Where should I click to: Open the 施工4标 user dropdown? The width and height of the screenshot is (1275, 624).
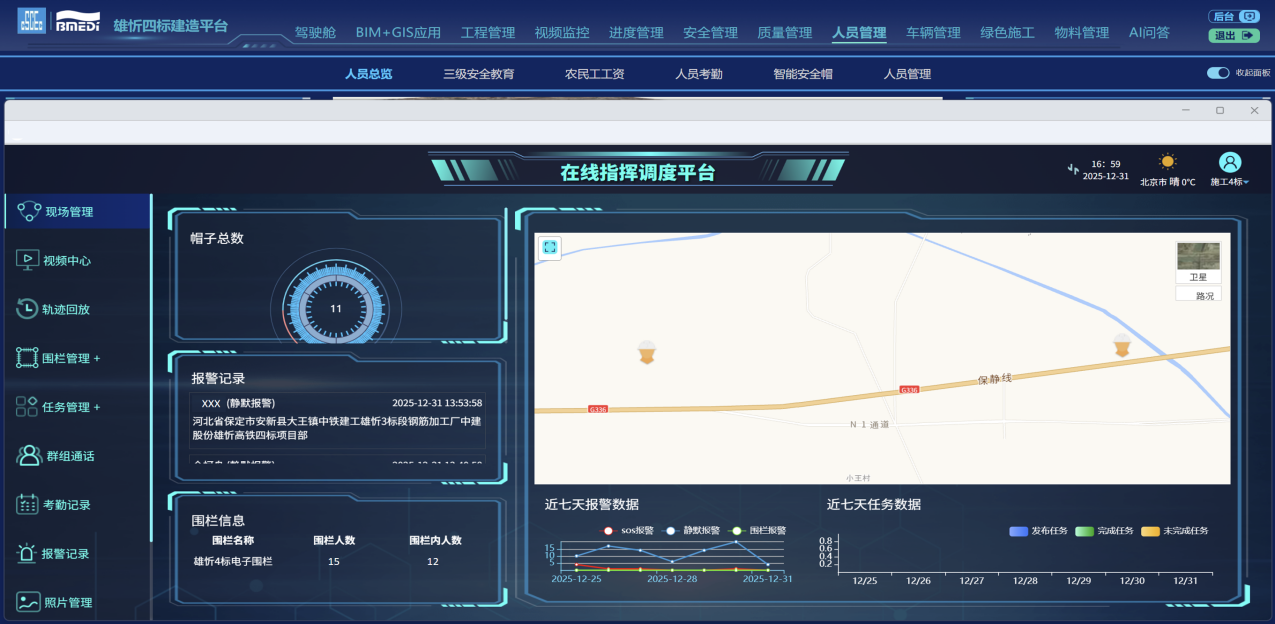(x=1230, y=182)
